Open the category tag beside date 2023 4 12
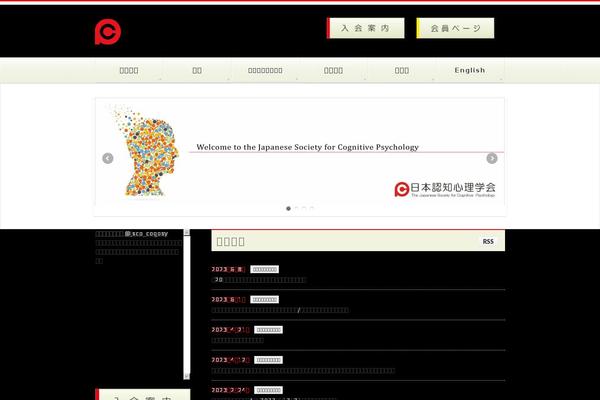 click(x=268, y=360)
